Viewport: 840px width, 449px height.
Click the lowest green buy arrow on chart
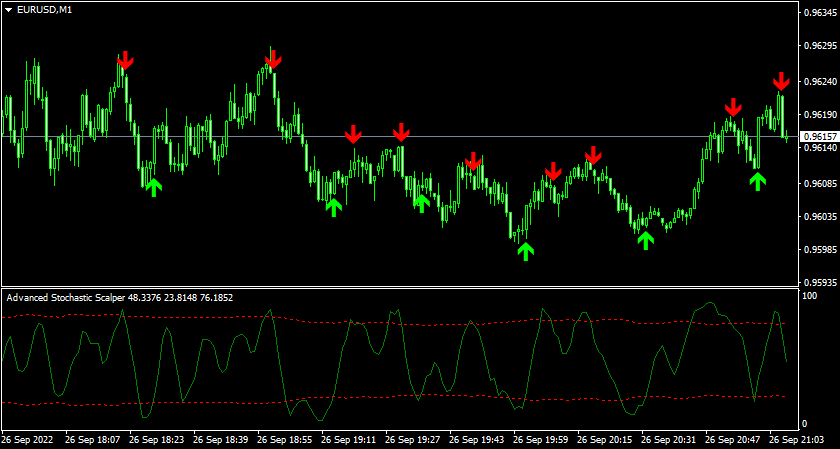(524, 250)
